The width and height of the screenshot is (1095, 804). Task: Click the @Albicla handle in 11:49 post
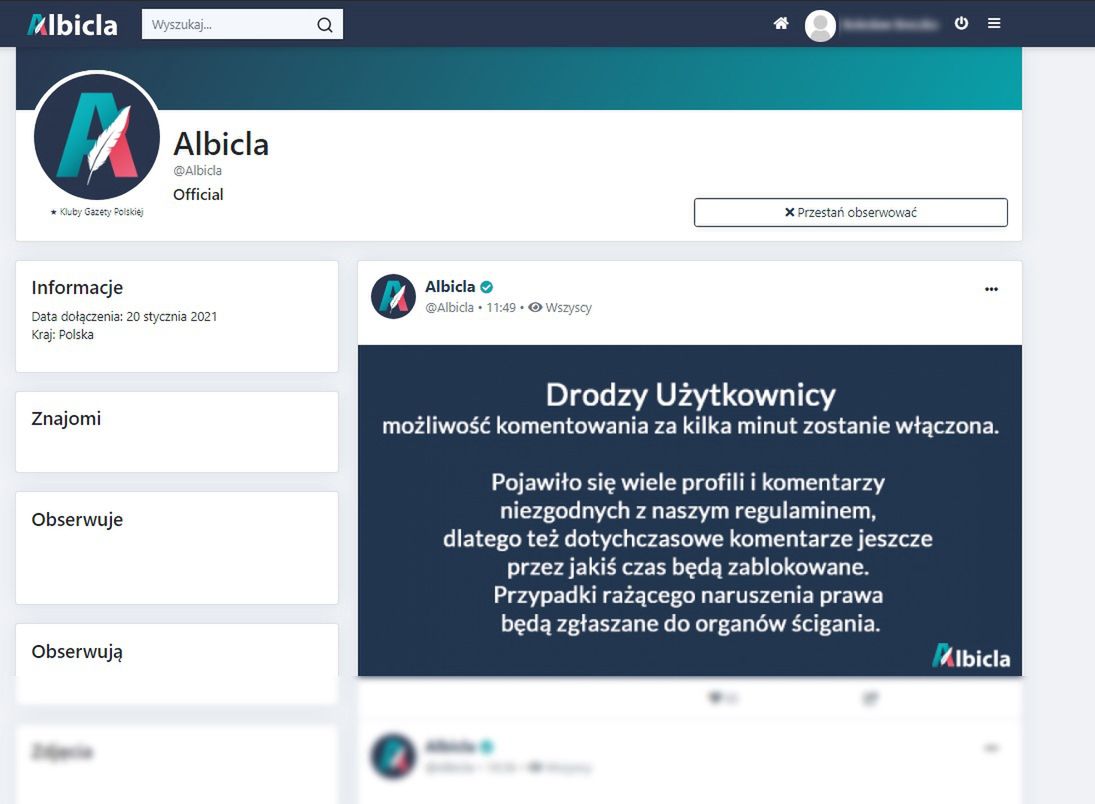point(449,307)
